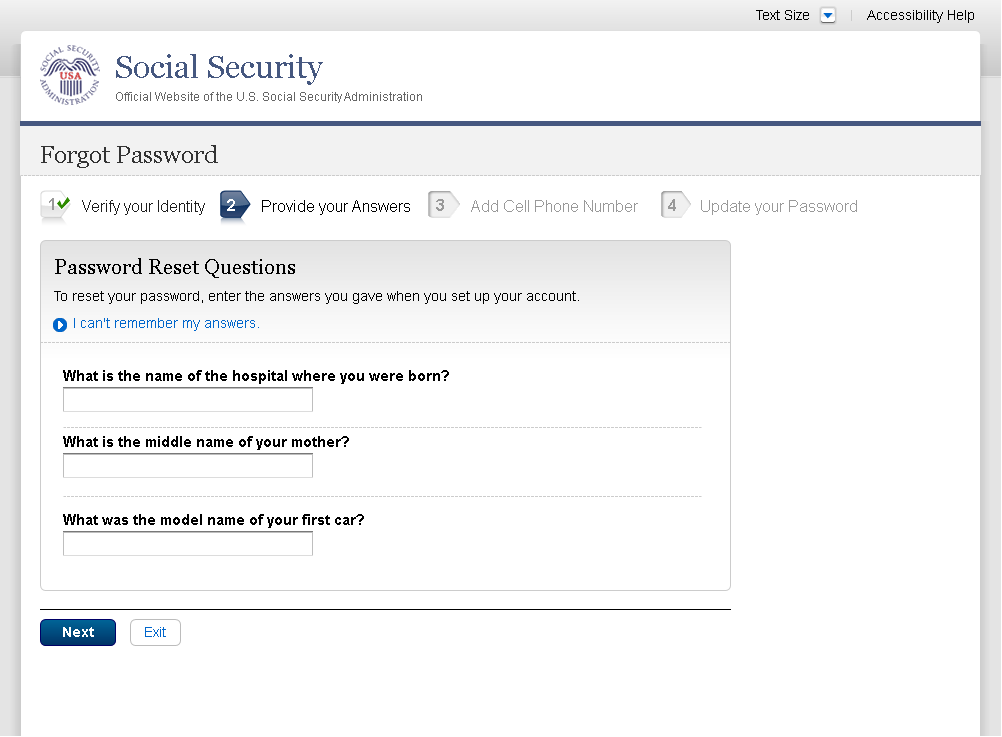This screenshot has width=1002, height=737.
Task: Click the step 2 number badge
Action: (233, 205)
